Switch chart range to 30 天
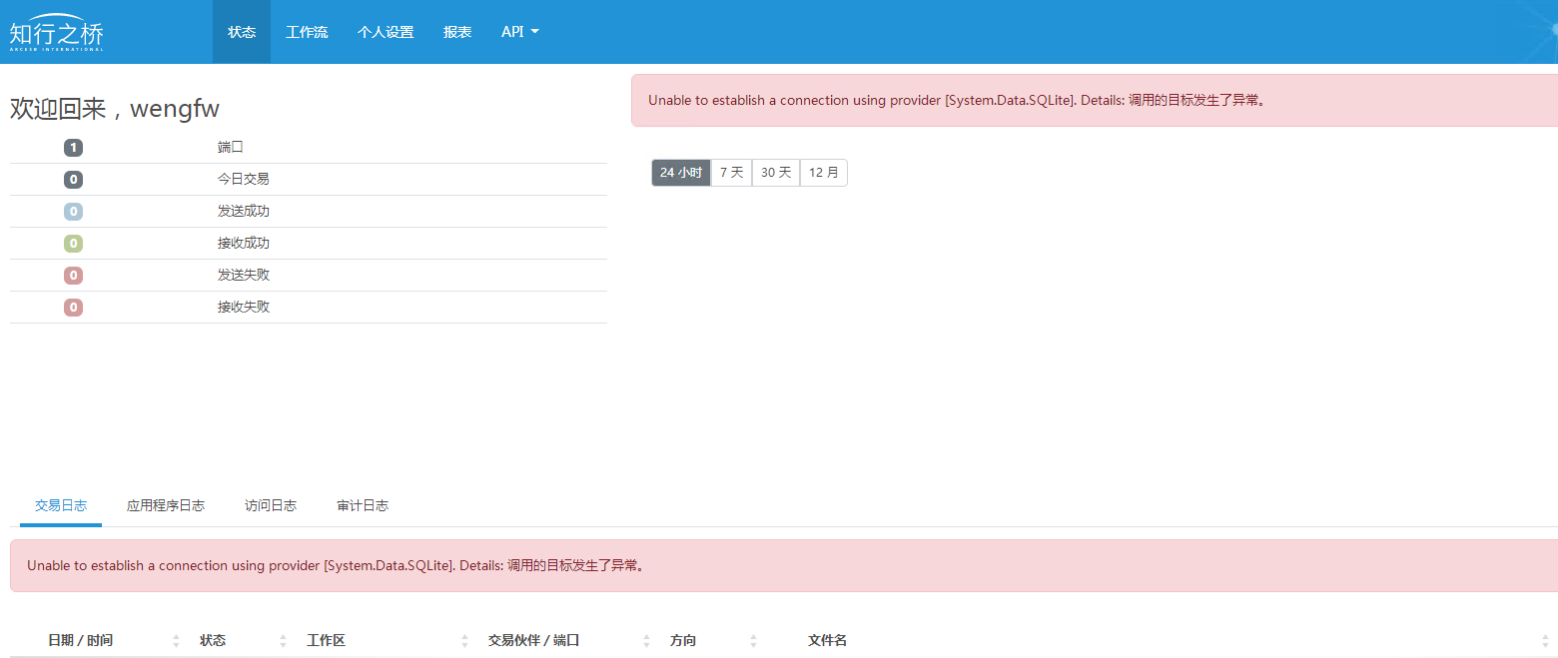Image resolution: width=1558 pixels, height=658 pixels. [x=776, y=172]
